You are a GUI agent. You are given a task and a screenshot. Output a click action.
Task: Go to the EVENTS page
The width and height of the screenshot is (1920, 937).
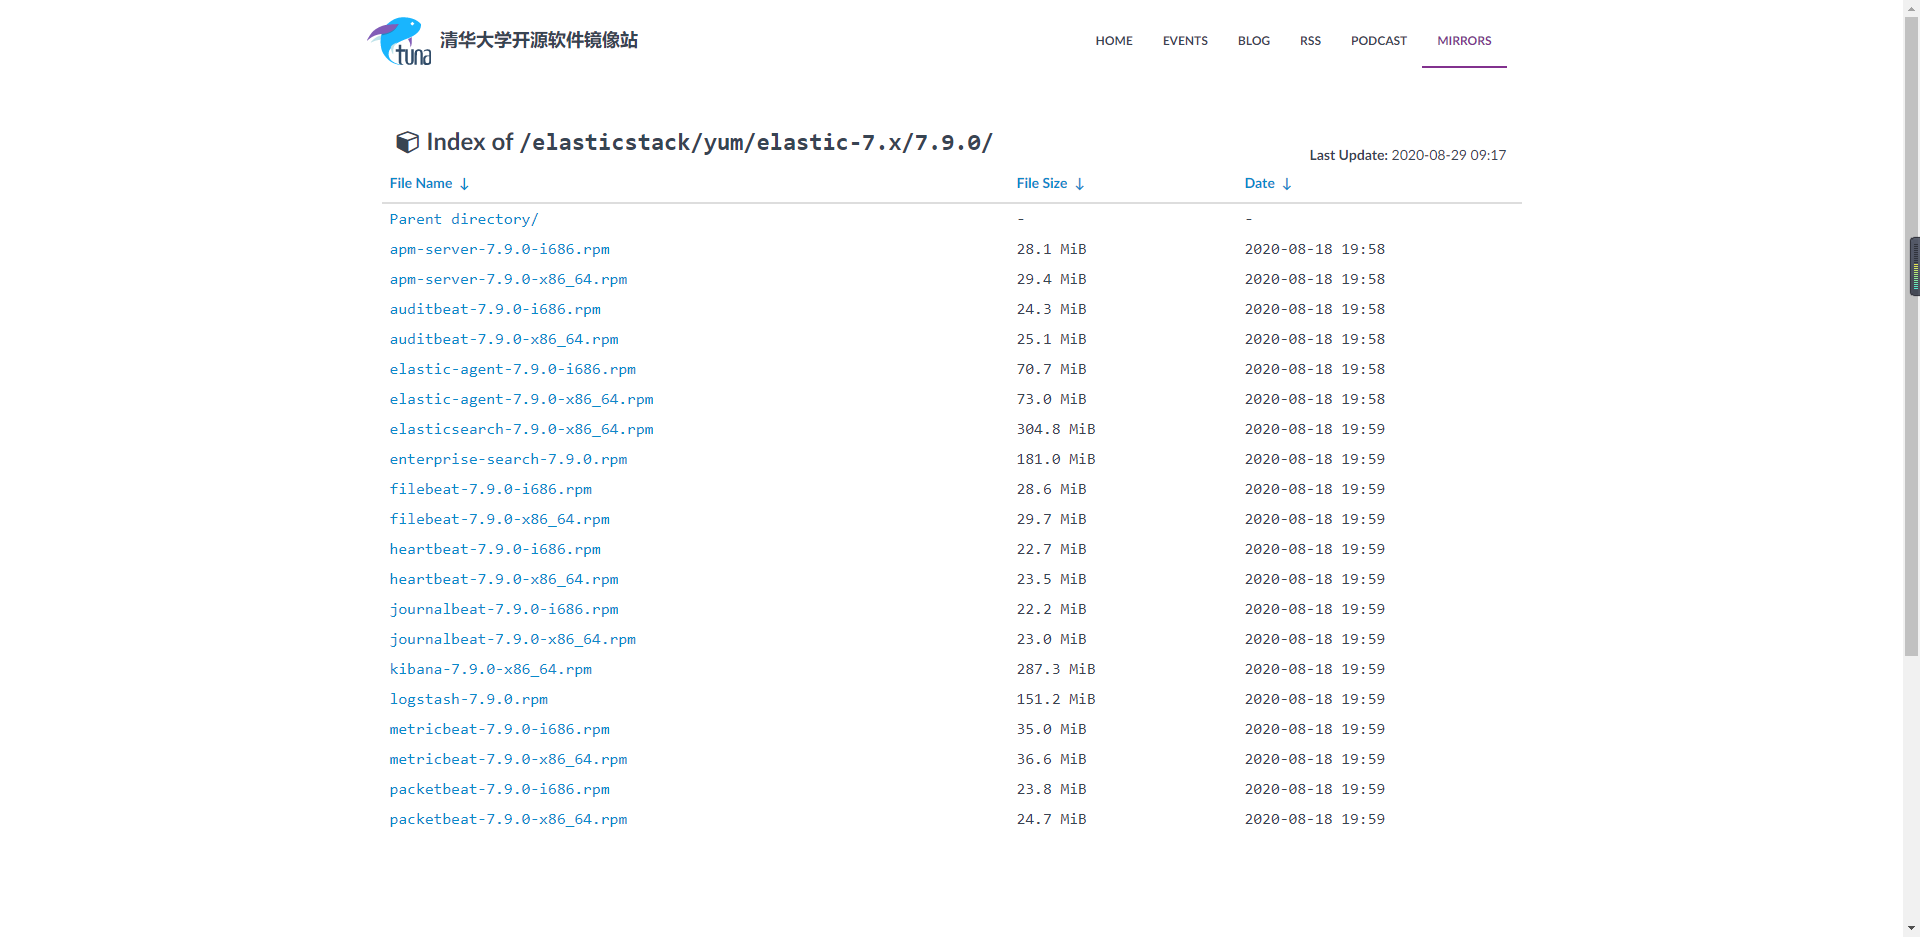click(1185, 41)
